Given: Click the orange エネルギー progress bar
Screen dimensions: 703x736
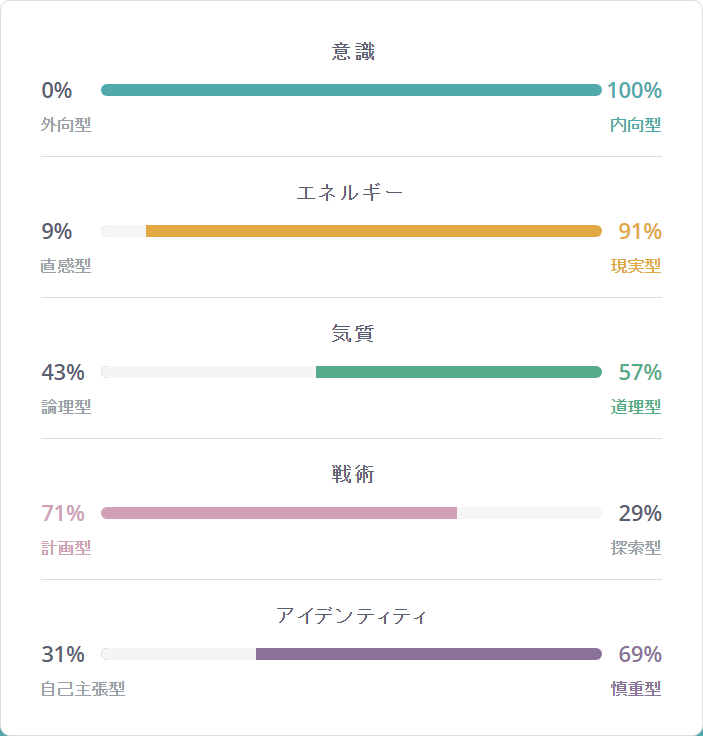Looking at the screenshot, I should pos(373,231).
